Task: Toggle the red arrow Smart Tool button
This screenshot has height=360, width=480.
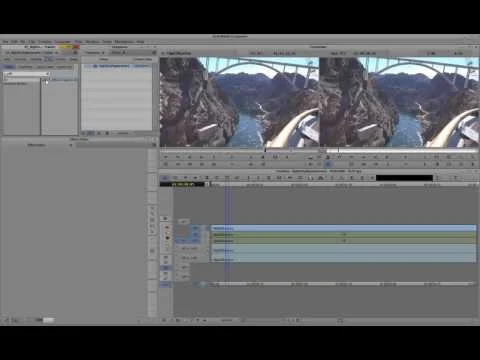Action: coord(167,228)
